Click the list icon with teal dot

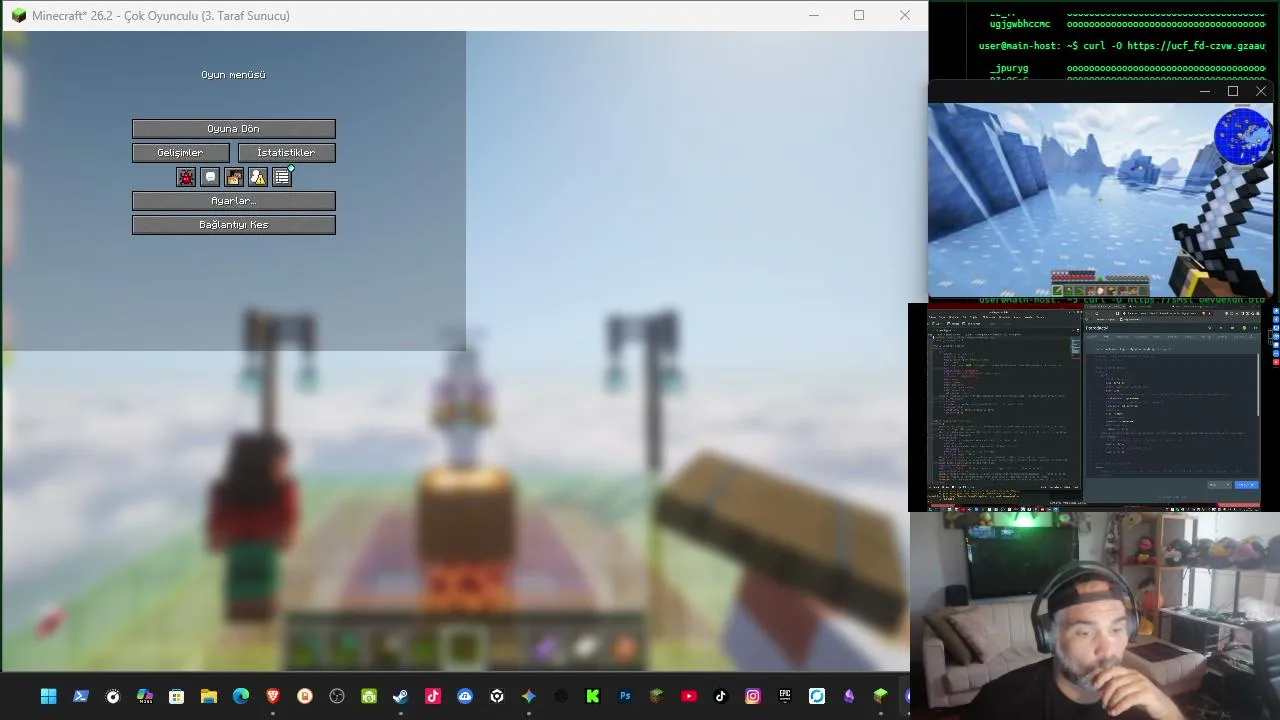pyautogui.click(x=282, y=177)
